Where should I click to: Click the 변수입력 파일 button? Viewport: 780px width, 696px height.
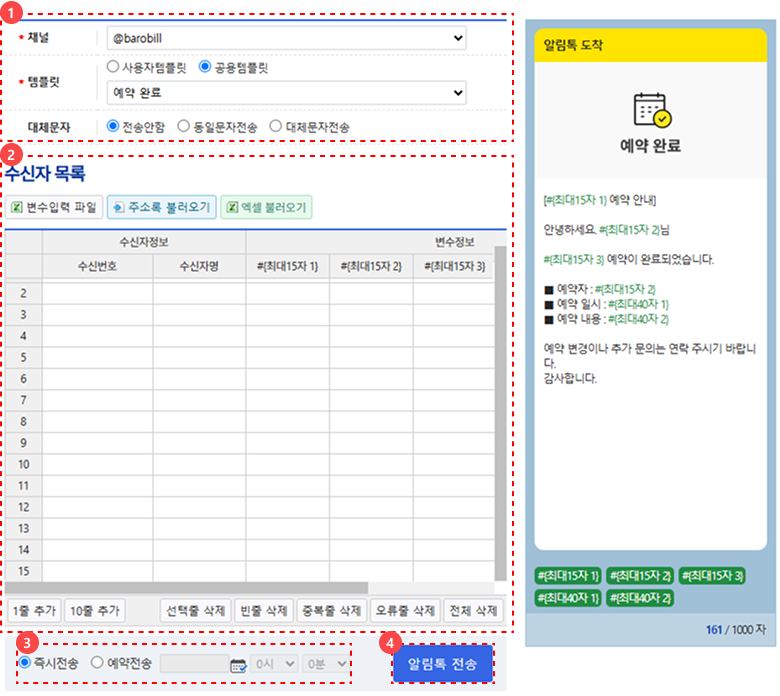pos(54,207)
